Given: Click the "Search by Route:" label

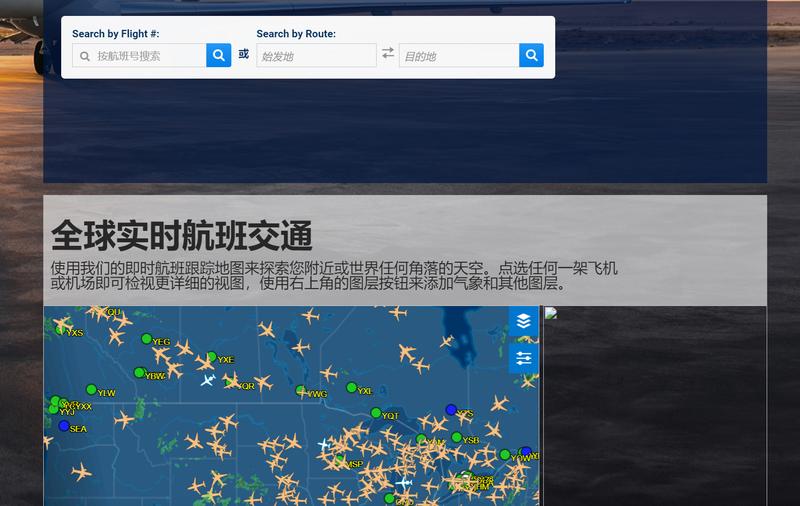Looking at the screenshot, I should pos(296,34).
